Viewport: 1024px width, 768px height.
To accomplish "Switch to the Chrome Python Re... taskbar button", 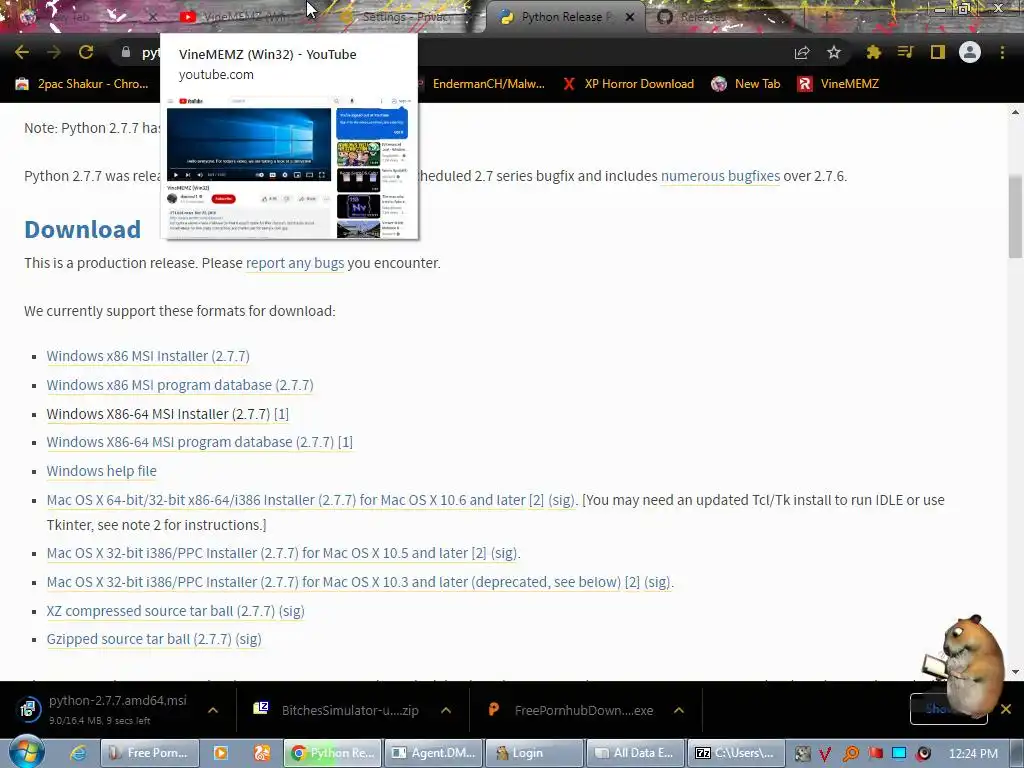I will point(332,753).
